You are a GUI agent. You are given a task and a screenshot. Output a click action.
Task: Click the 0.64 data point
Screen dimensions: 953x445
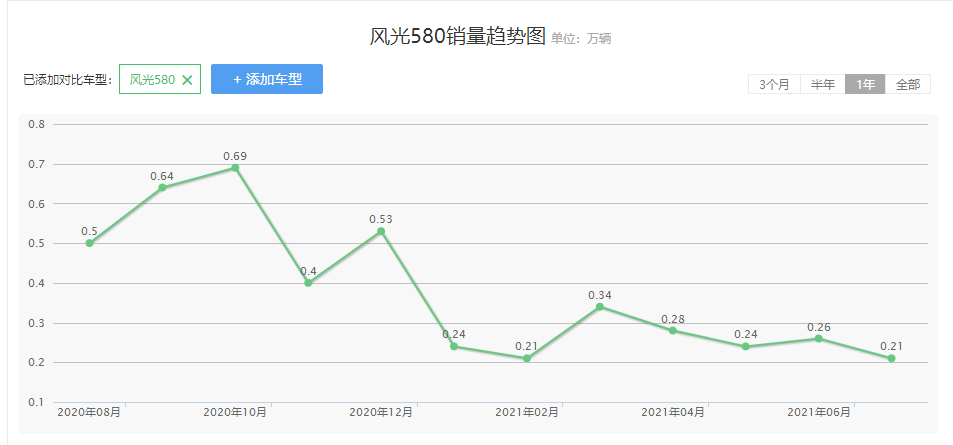(x=162, y=187)
